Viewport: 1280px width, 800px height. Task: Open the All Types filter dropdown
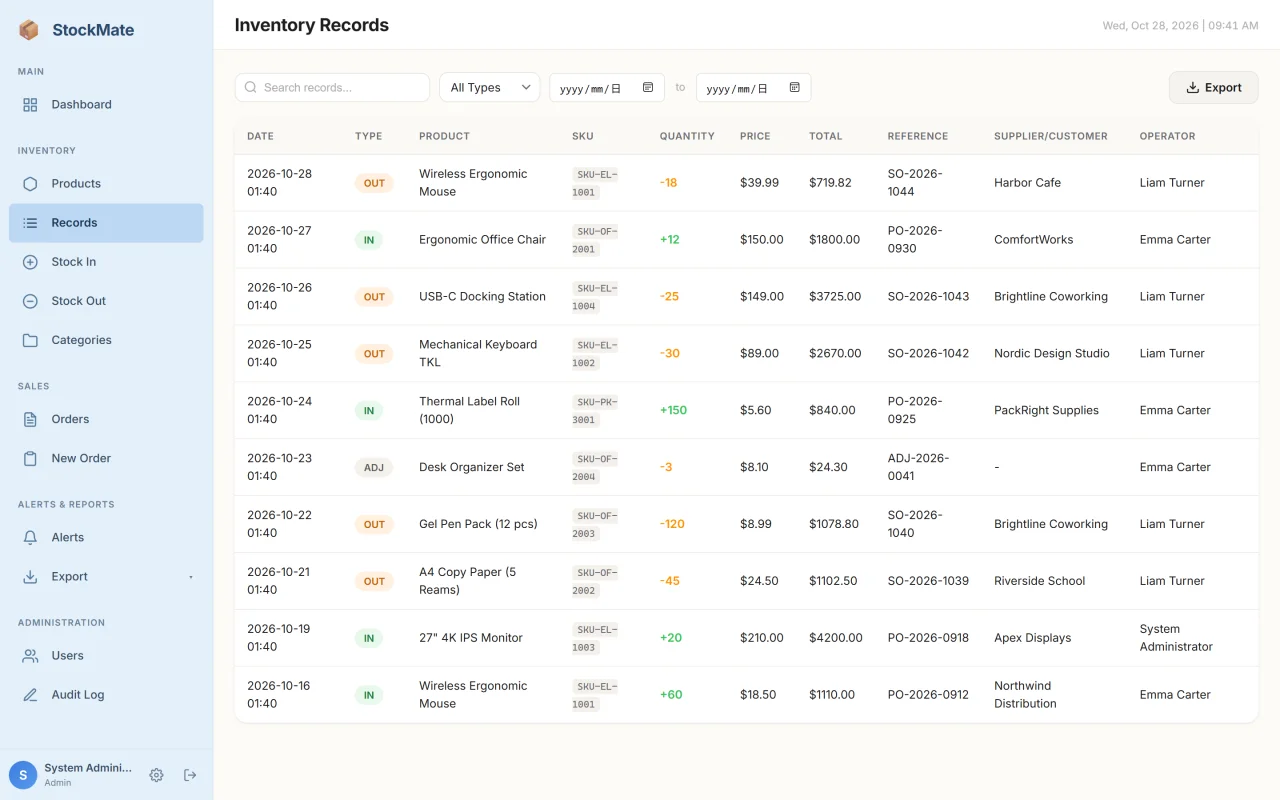(490, 88)
